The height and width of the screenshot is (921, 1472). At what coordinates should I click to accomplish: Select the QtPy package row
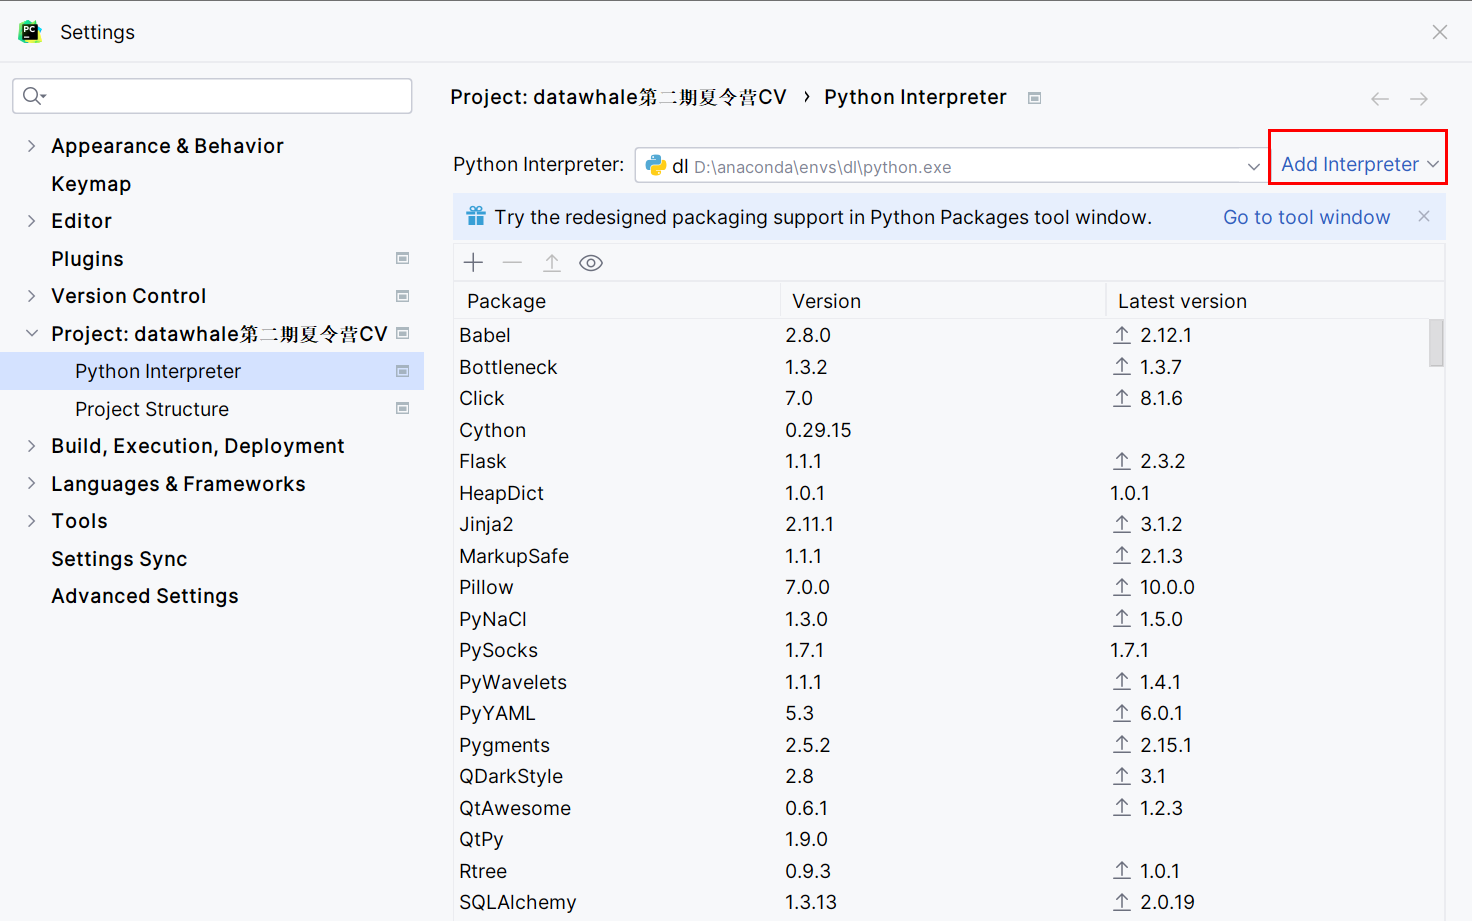click(941, 839)
